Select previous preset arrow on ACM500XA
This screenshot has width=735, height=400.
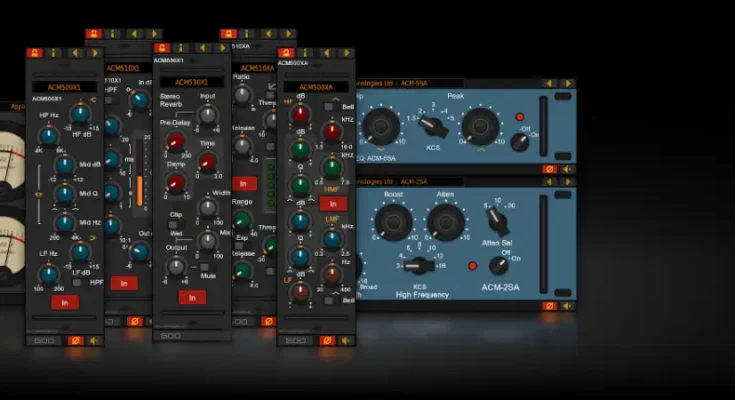[326, 53]
